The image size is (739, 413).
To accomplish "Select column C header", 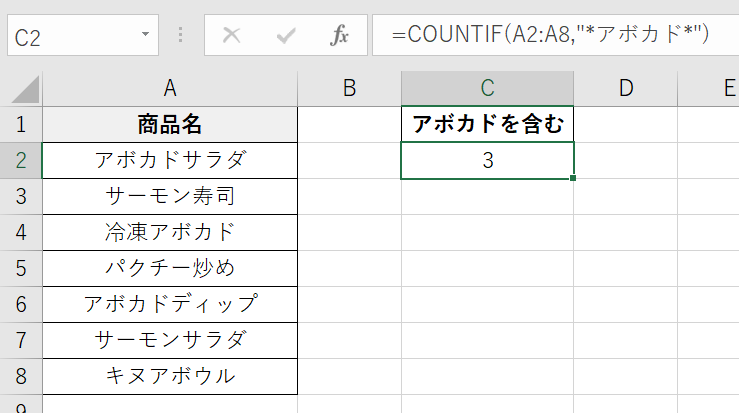I will point(487,88).
